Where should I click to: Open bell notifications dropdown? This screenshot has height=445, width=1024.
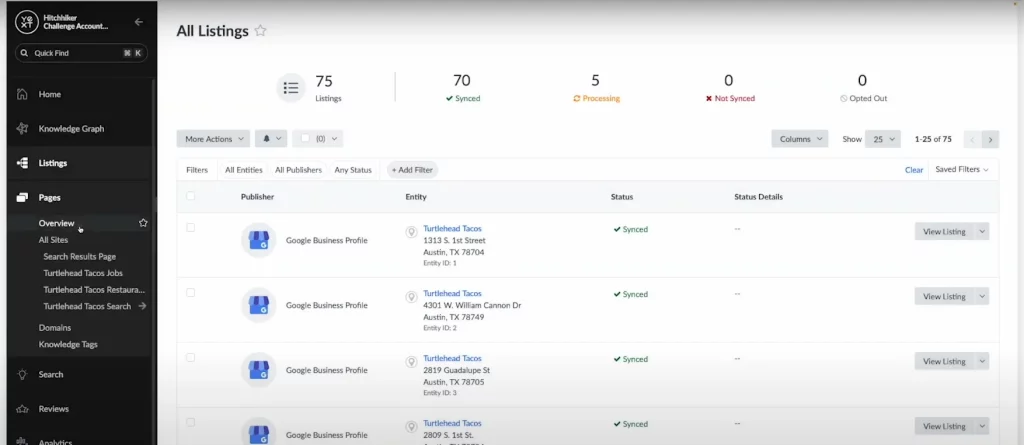[x=271, y=139]
